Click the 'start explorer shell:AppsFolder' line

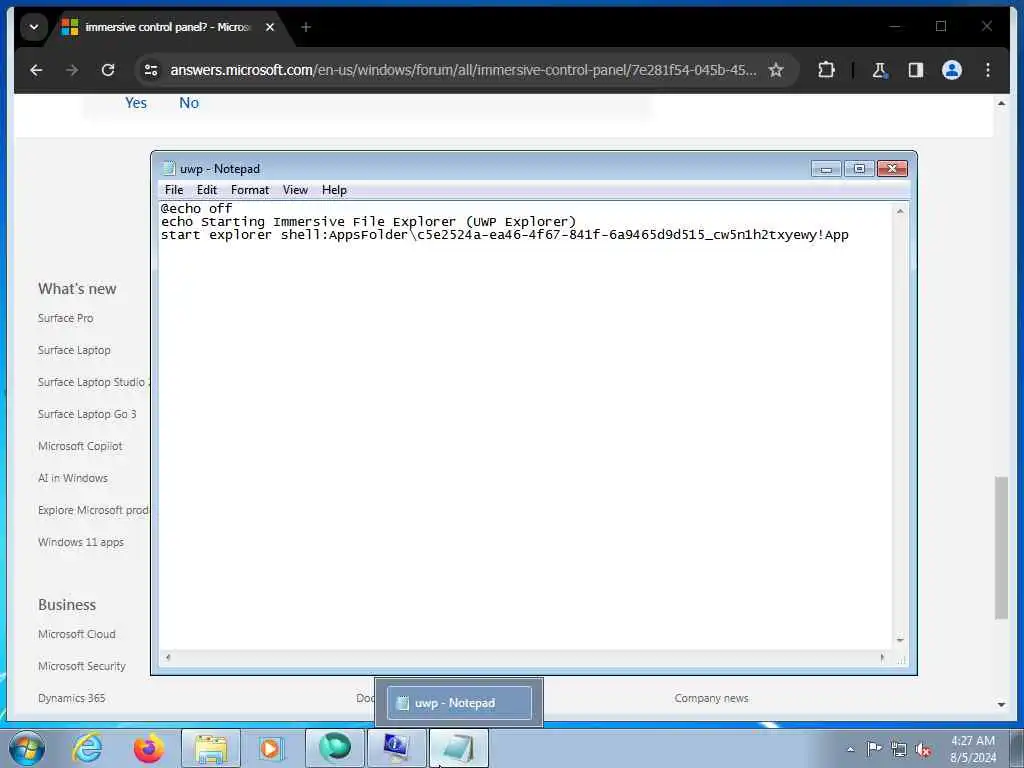(x=504, y=235)
